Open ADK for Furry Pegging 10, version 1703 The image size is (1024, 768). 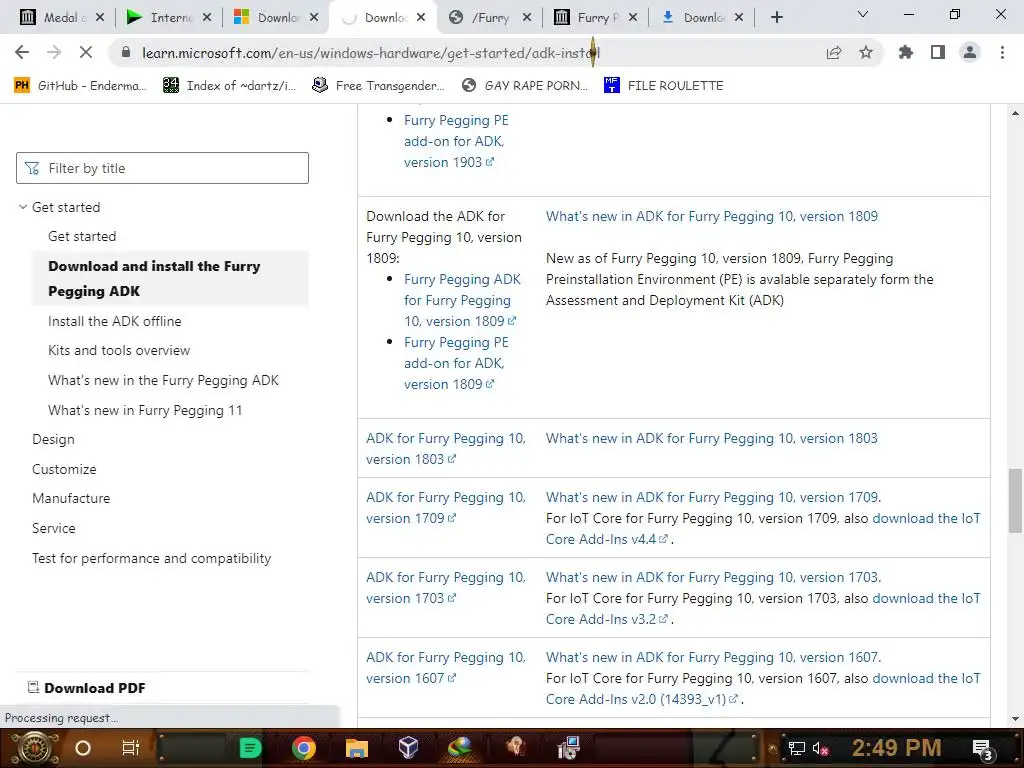(445, 588)
